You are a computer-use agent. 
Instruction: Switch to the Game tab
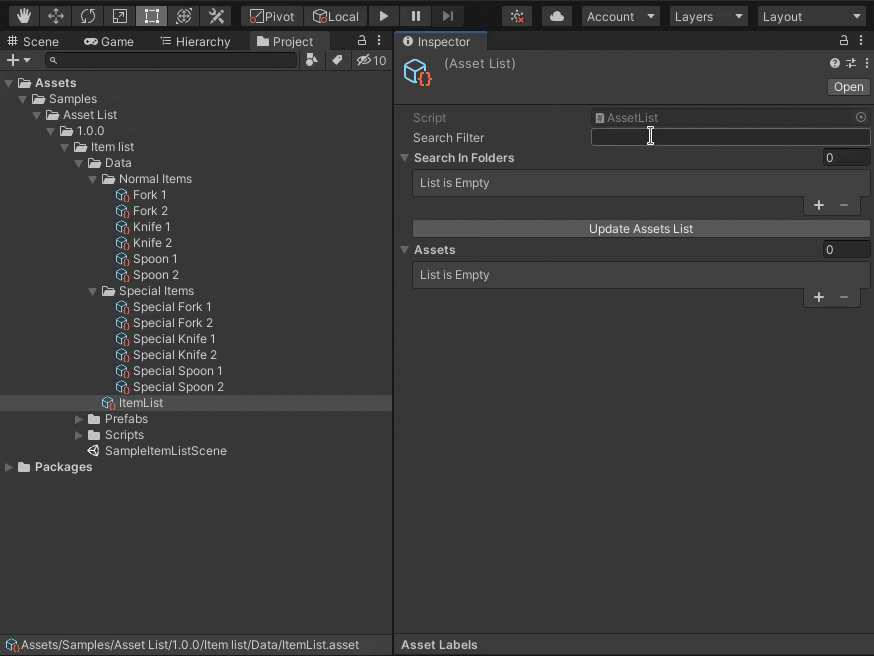point(109,41)
